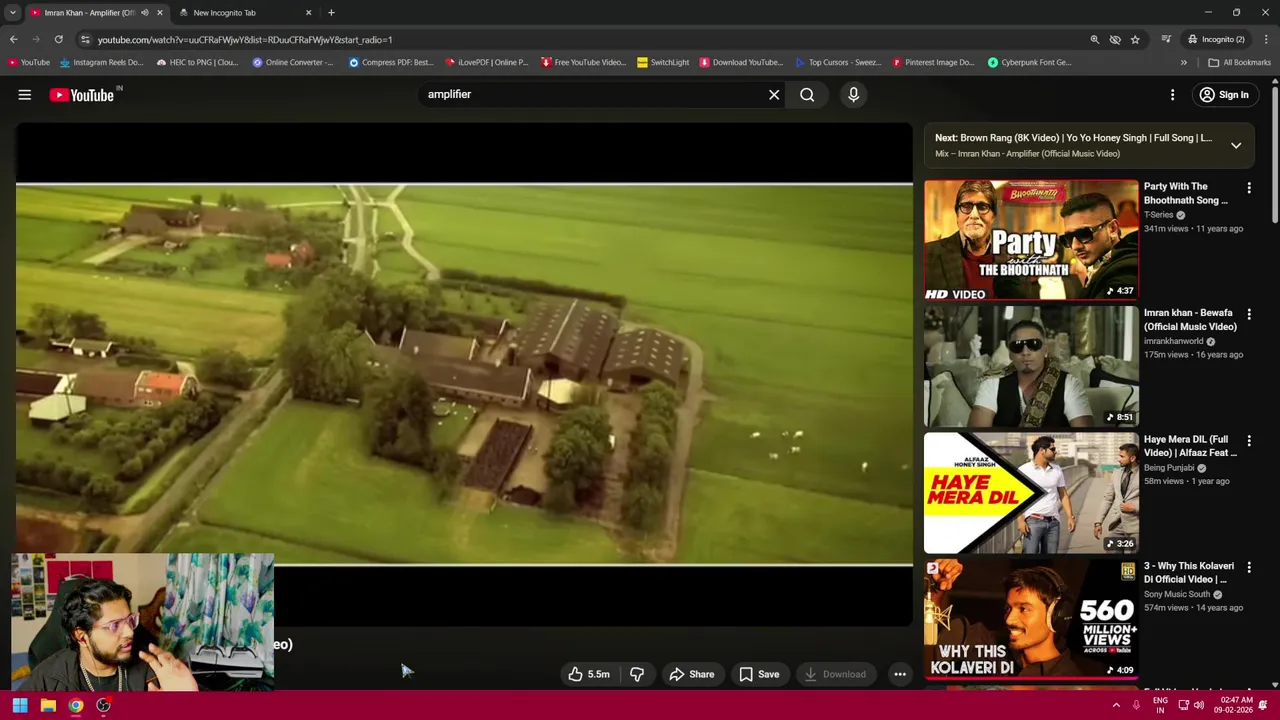Open the YouTube bookmark
Image resolution: width=1280 pixels, height=720 pixels.
point(28,62)
